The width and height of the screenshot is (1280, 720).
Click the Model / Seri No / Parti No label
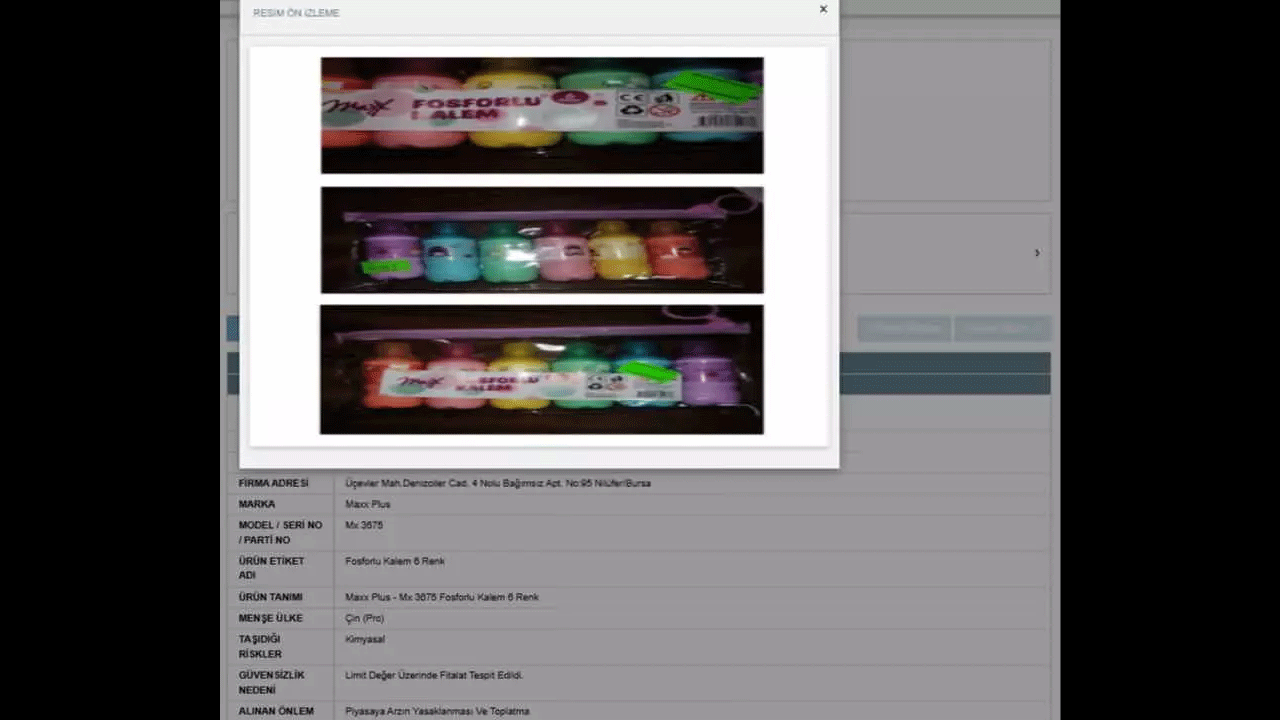click(280, 532)
